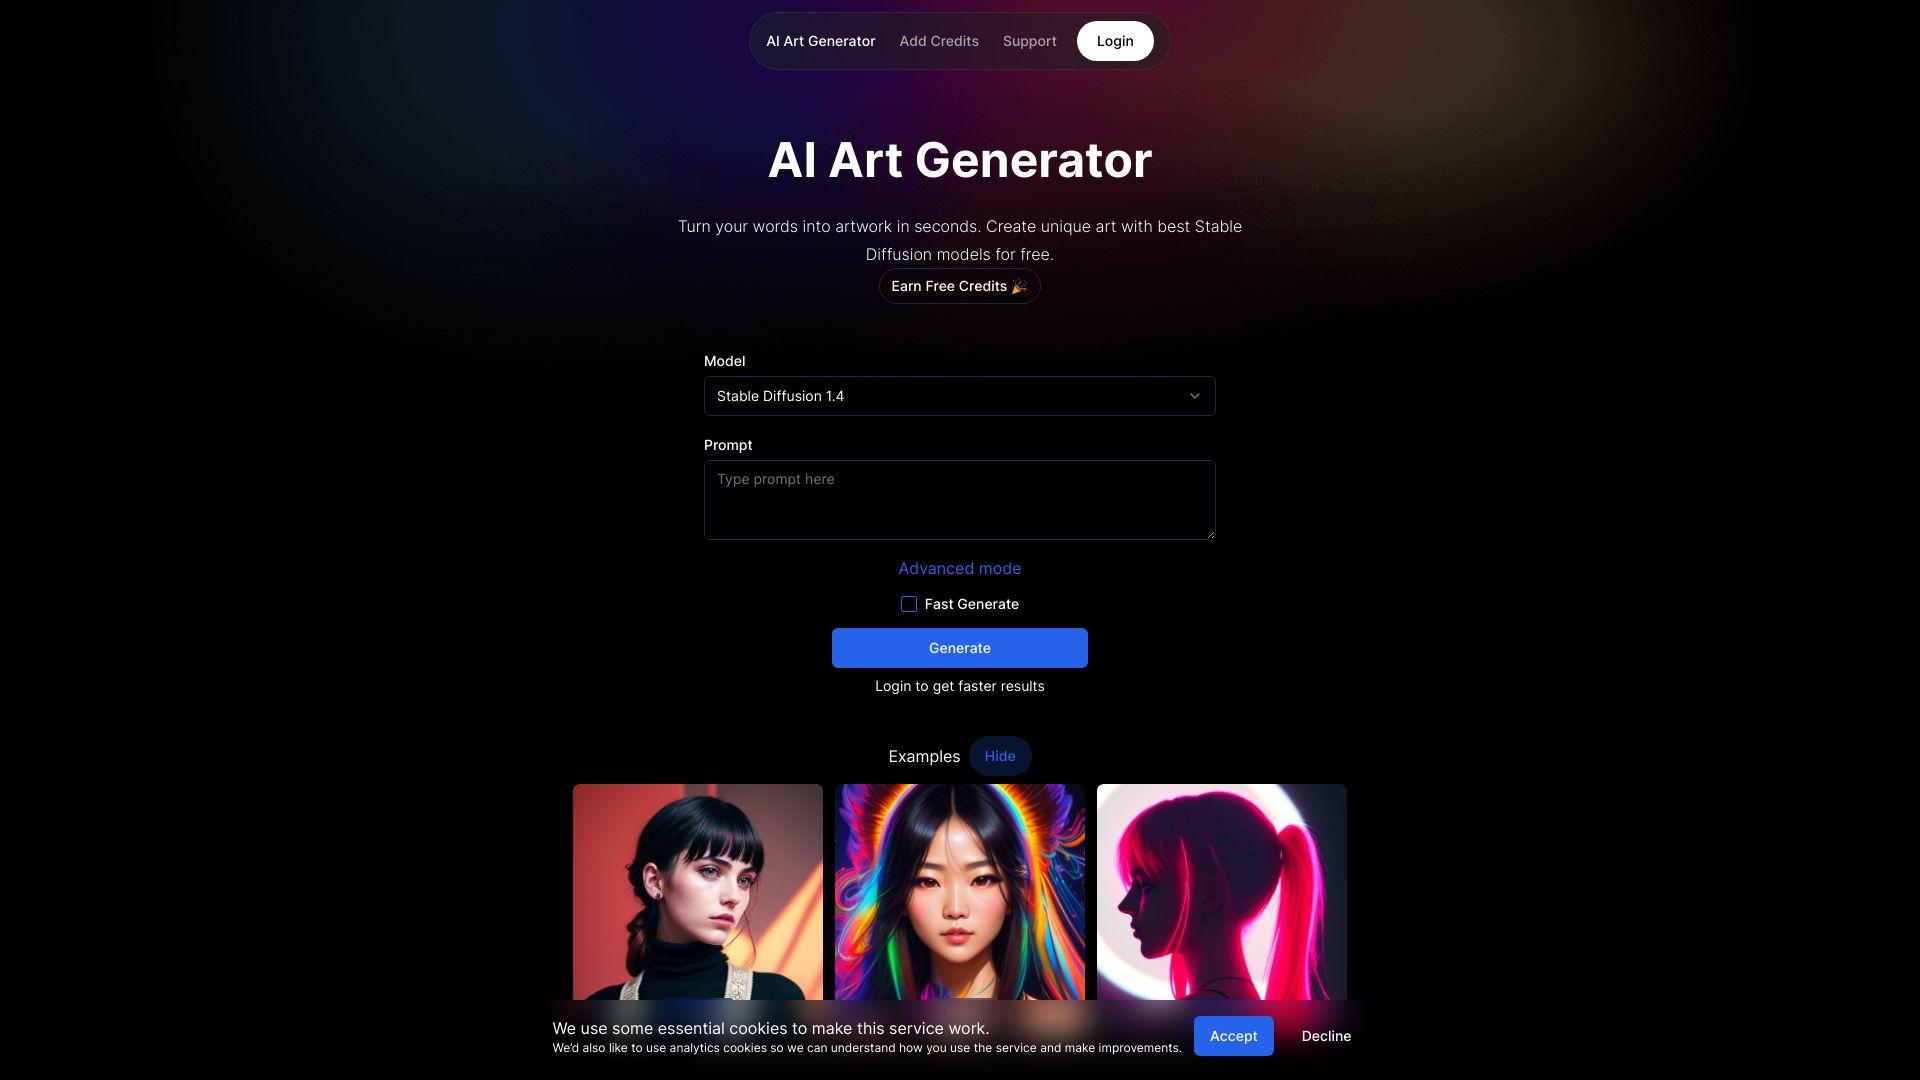Toggle the Fast Generate checkbox off
The width and height of the screenshot is (1920, 1080).
point(909,604)
